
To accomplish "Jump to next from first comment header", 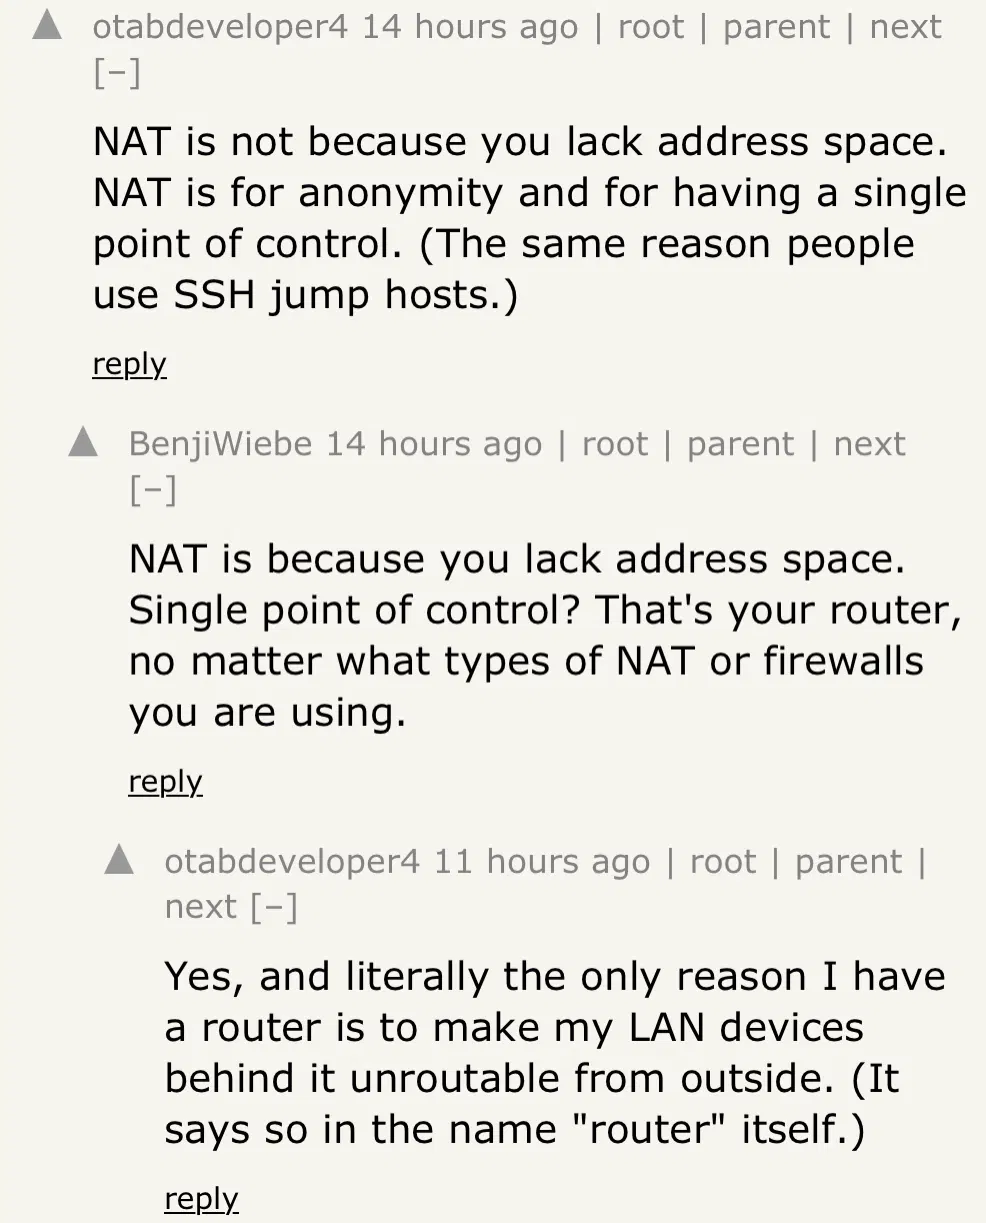I will click(906, 27).
